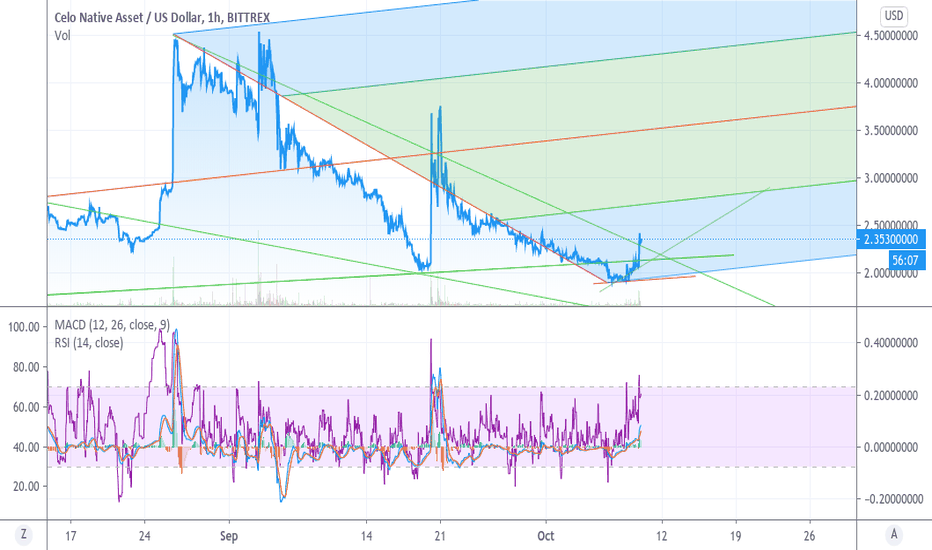932x550 pixels.
Task: Click the 4.00000000 price axis label
Action: pos(891,83)
